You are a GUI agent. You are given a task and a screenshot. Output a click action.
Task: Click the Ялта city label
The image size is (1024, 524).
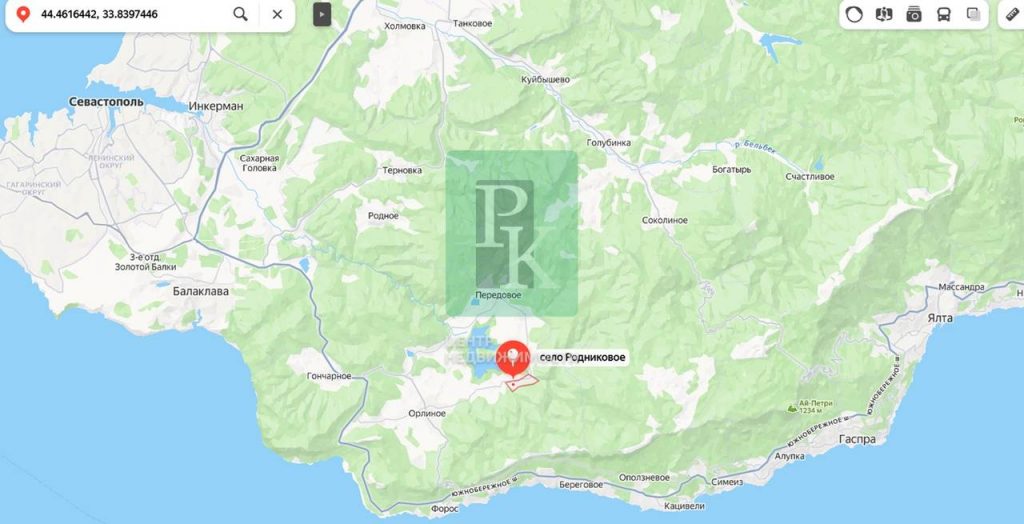tap(940, 318)
